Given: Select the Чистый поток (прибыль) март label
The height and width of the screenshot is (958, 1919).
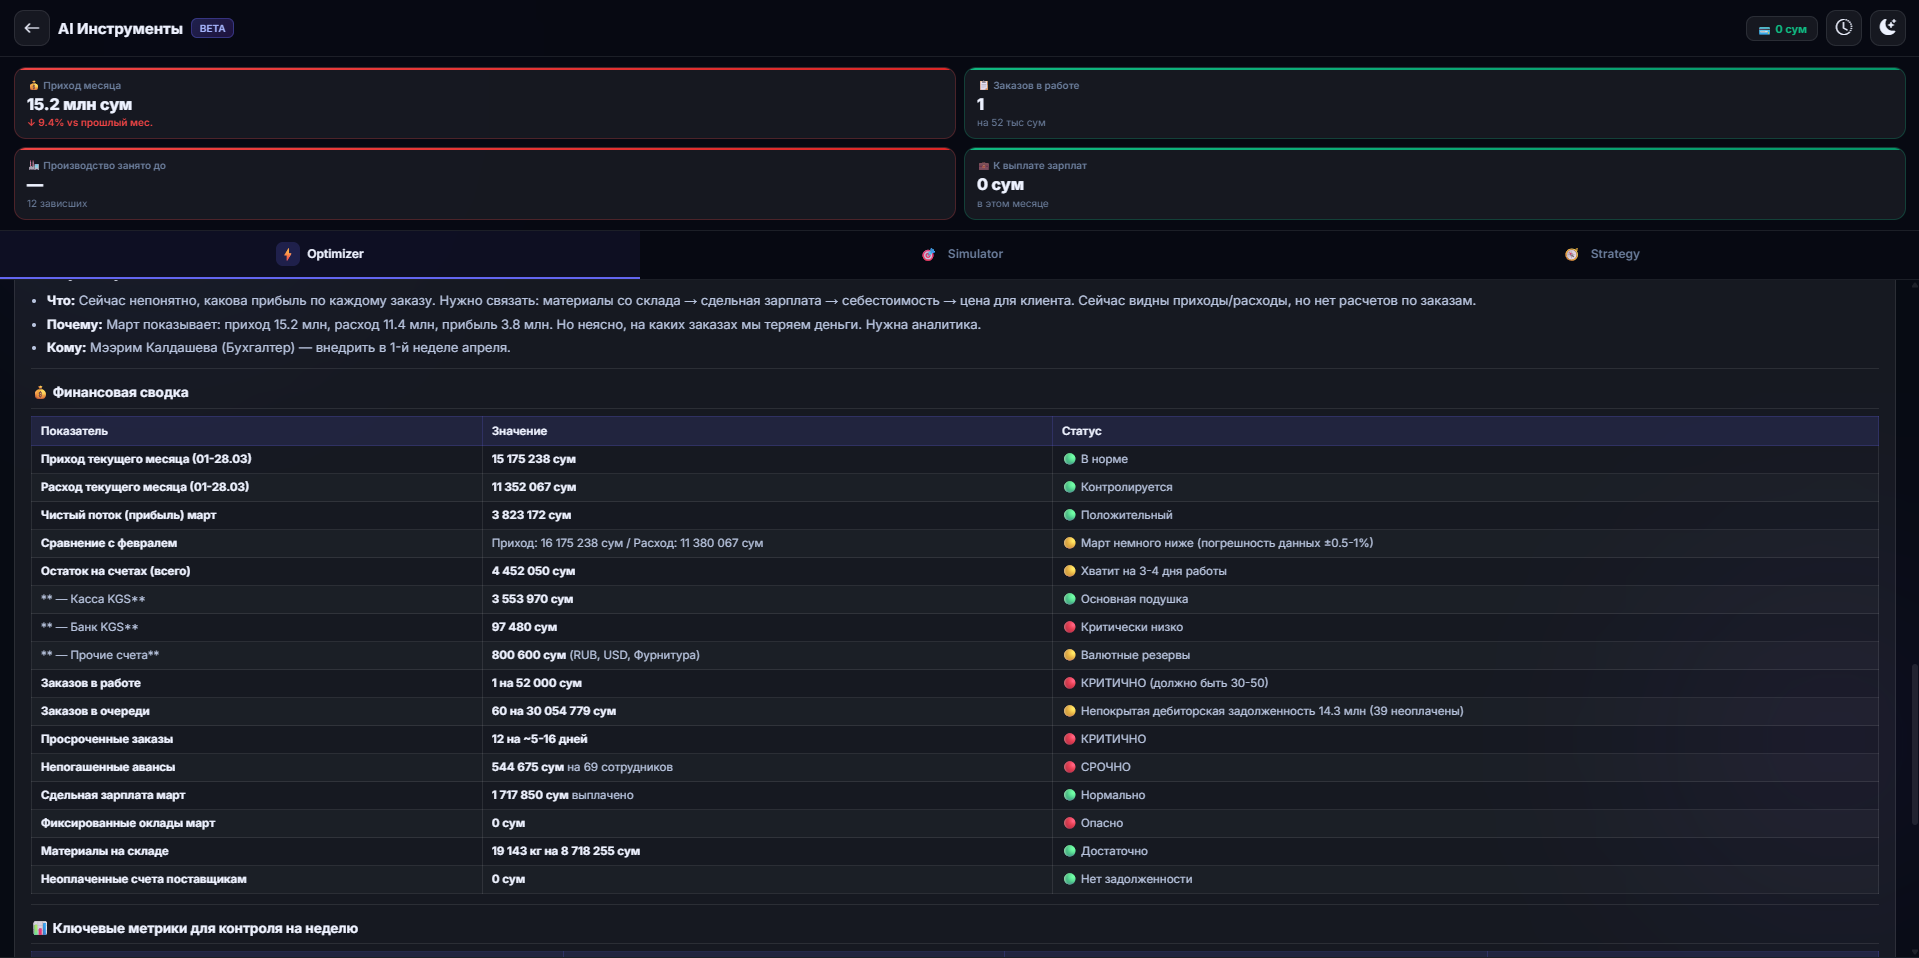Looking at the screenshot, I should [128, 515].
